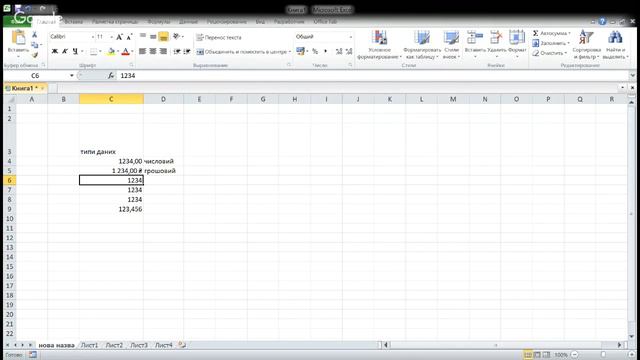Apply accounting currency number format icon

click(300, 51)
